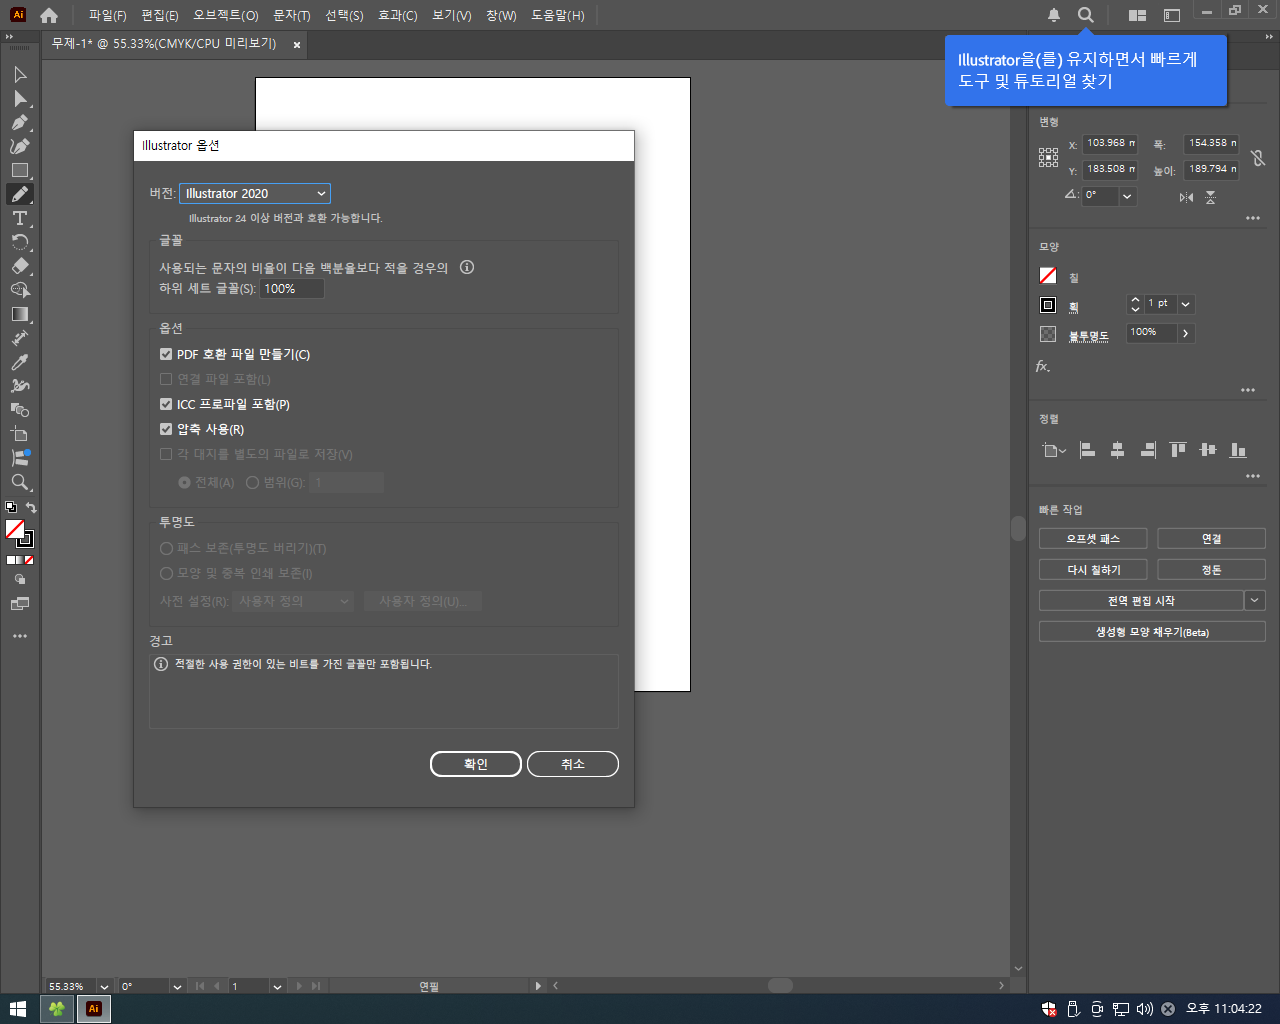Open the Arrange Documents icon
The height and width of the screenshot is (1024, 1280).
click(1137, 15)
